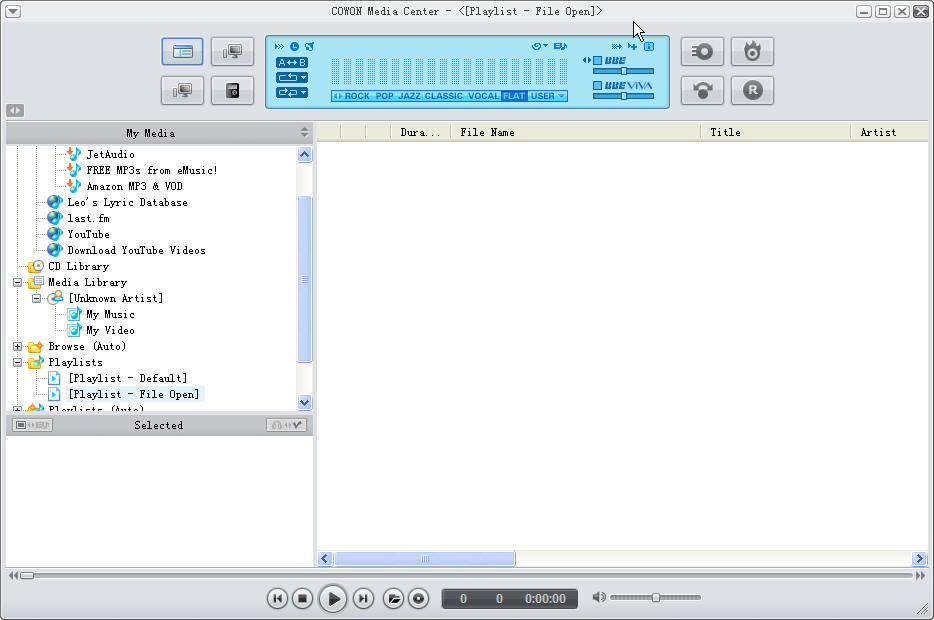Select the FLAT equalizer preset
Image resolution: width=934 pixels, height=620 pixels.
[514, 96]
